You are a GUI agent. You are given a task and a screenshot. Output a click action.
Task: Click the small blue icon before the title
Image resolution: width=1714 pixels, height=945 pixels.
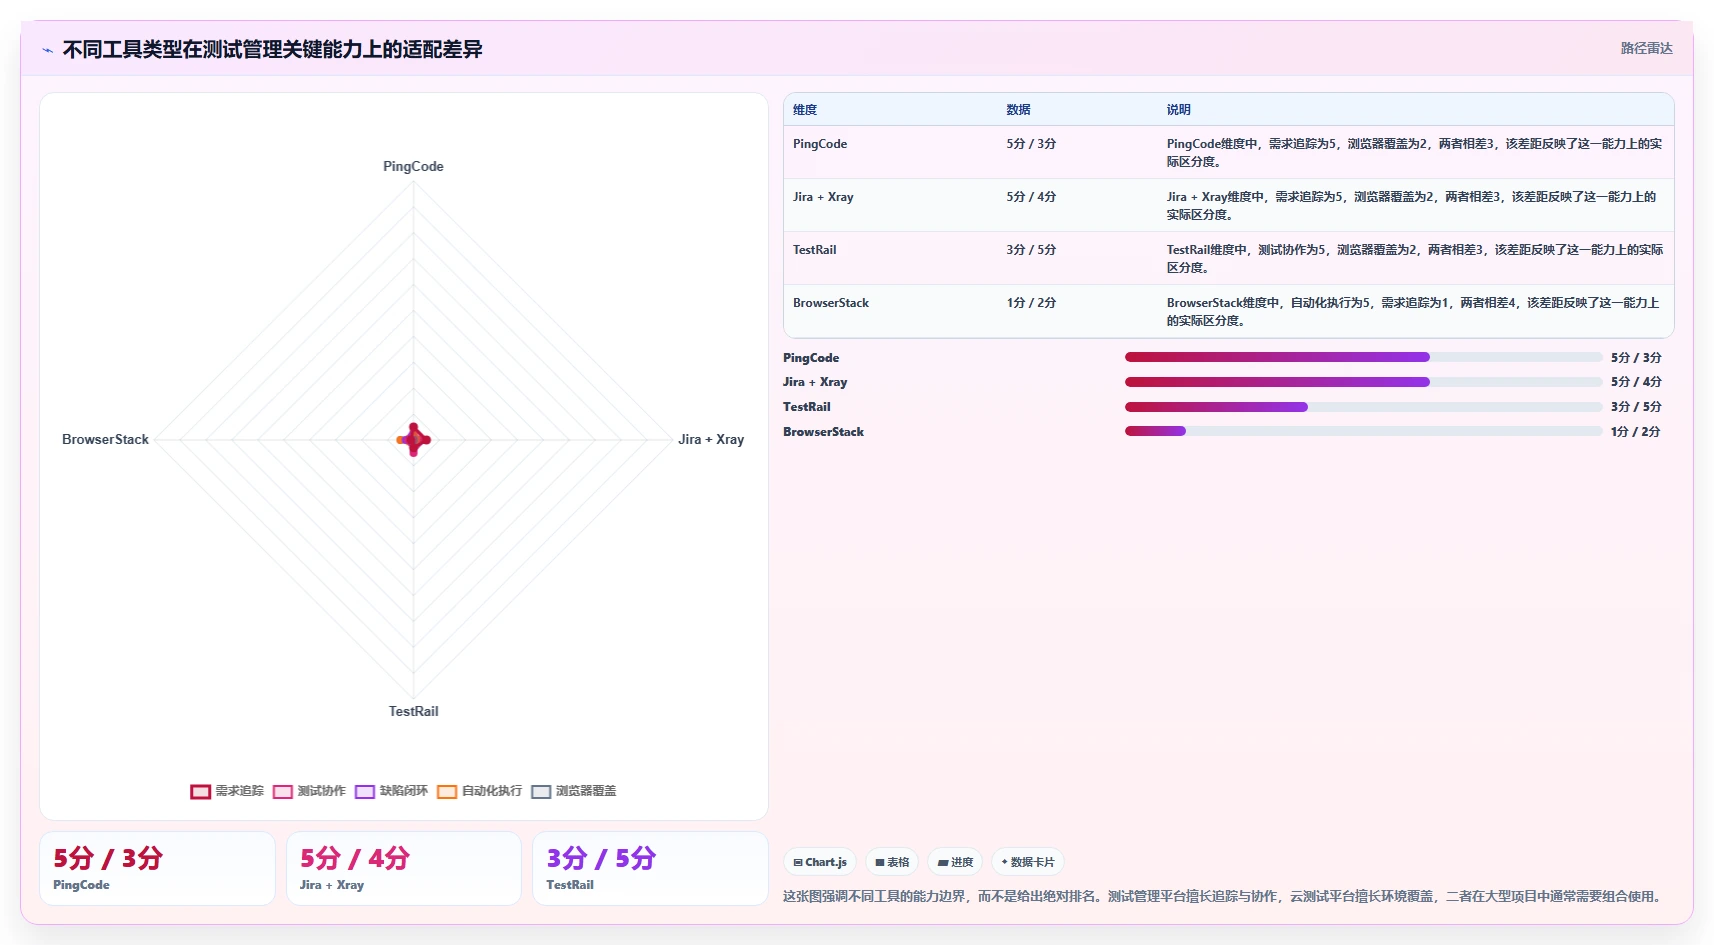[47, 50]
